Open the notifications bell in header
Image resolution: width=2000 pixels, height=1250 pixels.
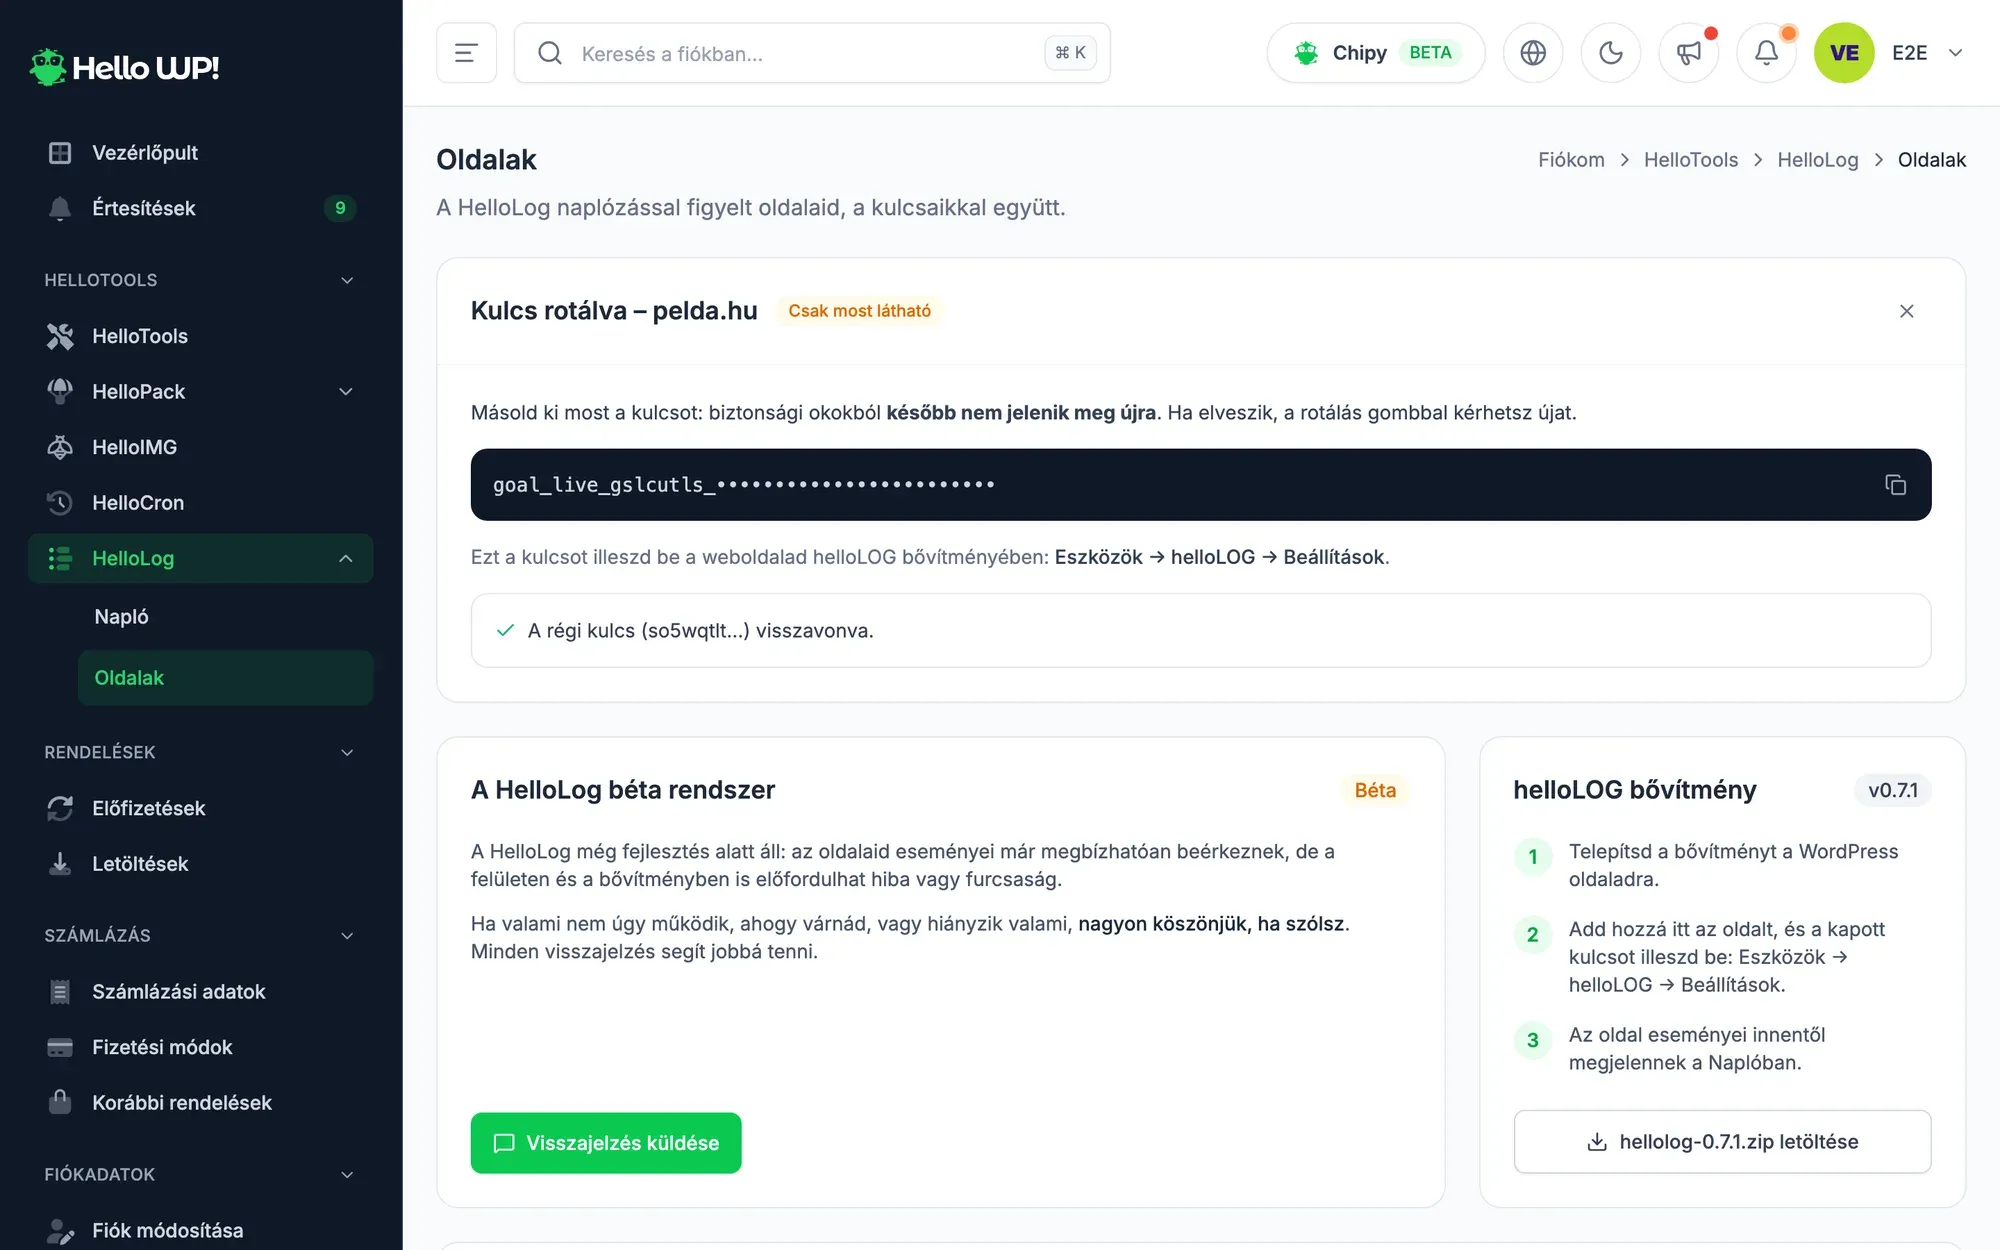tap(1767, 53)
